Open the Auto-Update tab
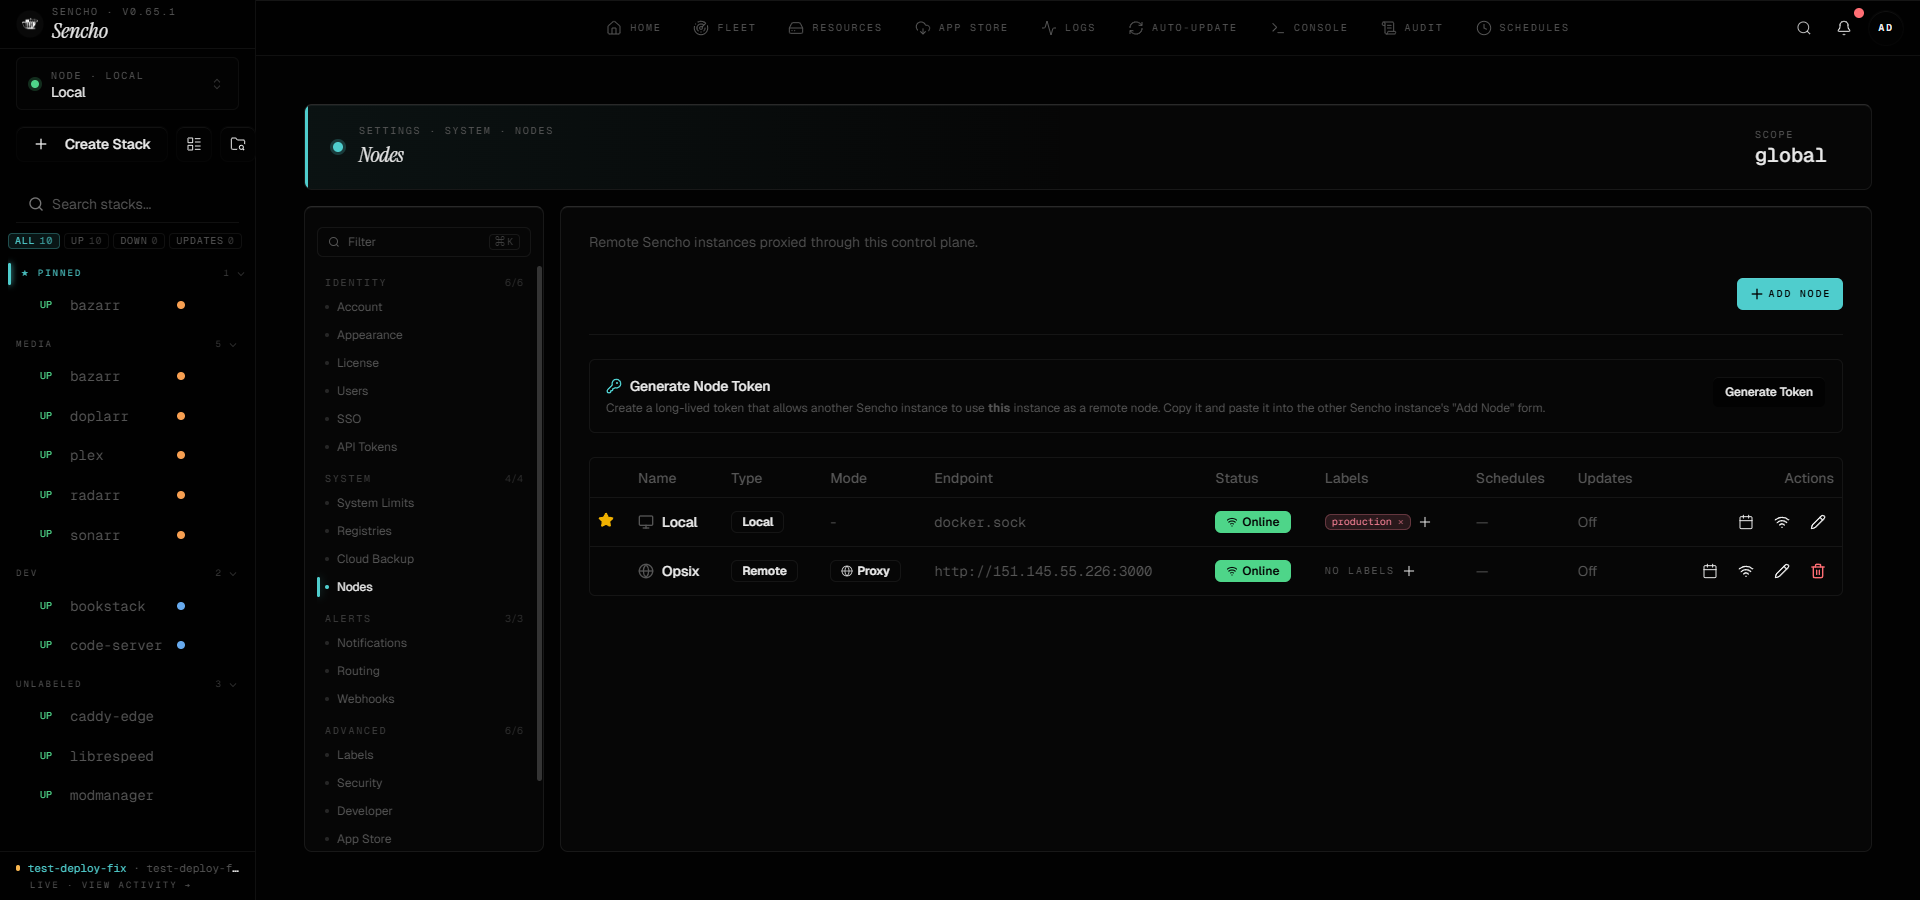The width and height of the screenshot is (1920, 900). point(1182,28)
